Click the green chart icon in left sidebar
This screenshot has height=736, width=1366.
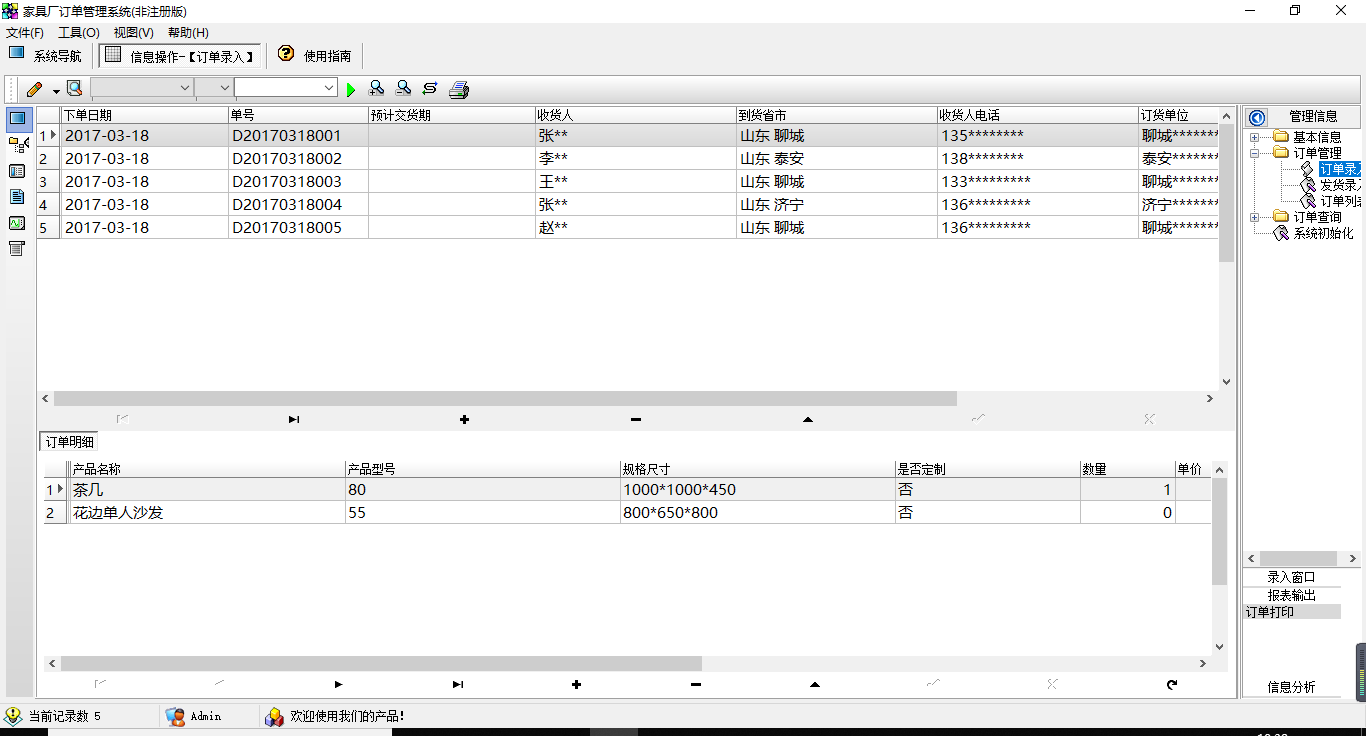point(17,223)
